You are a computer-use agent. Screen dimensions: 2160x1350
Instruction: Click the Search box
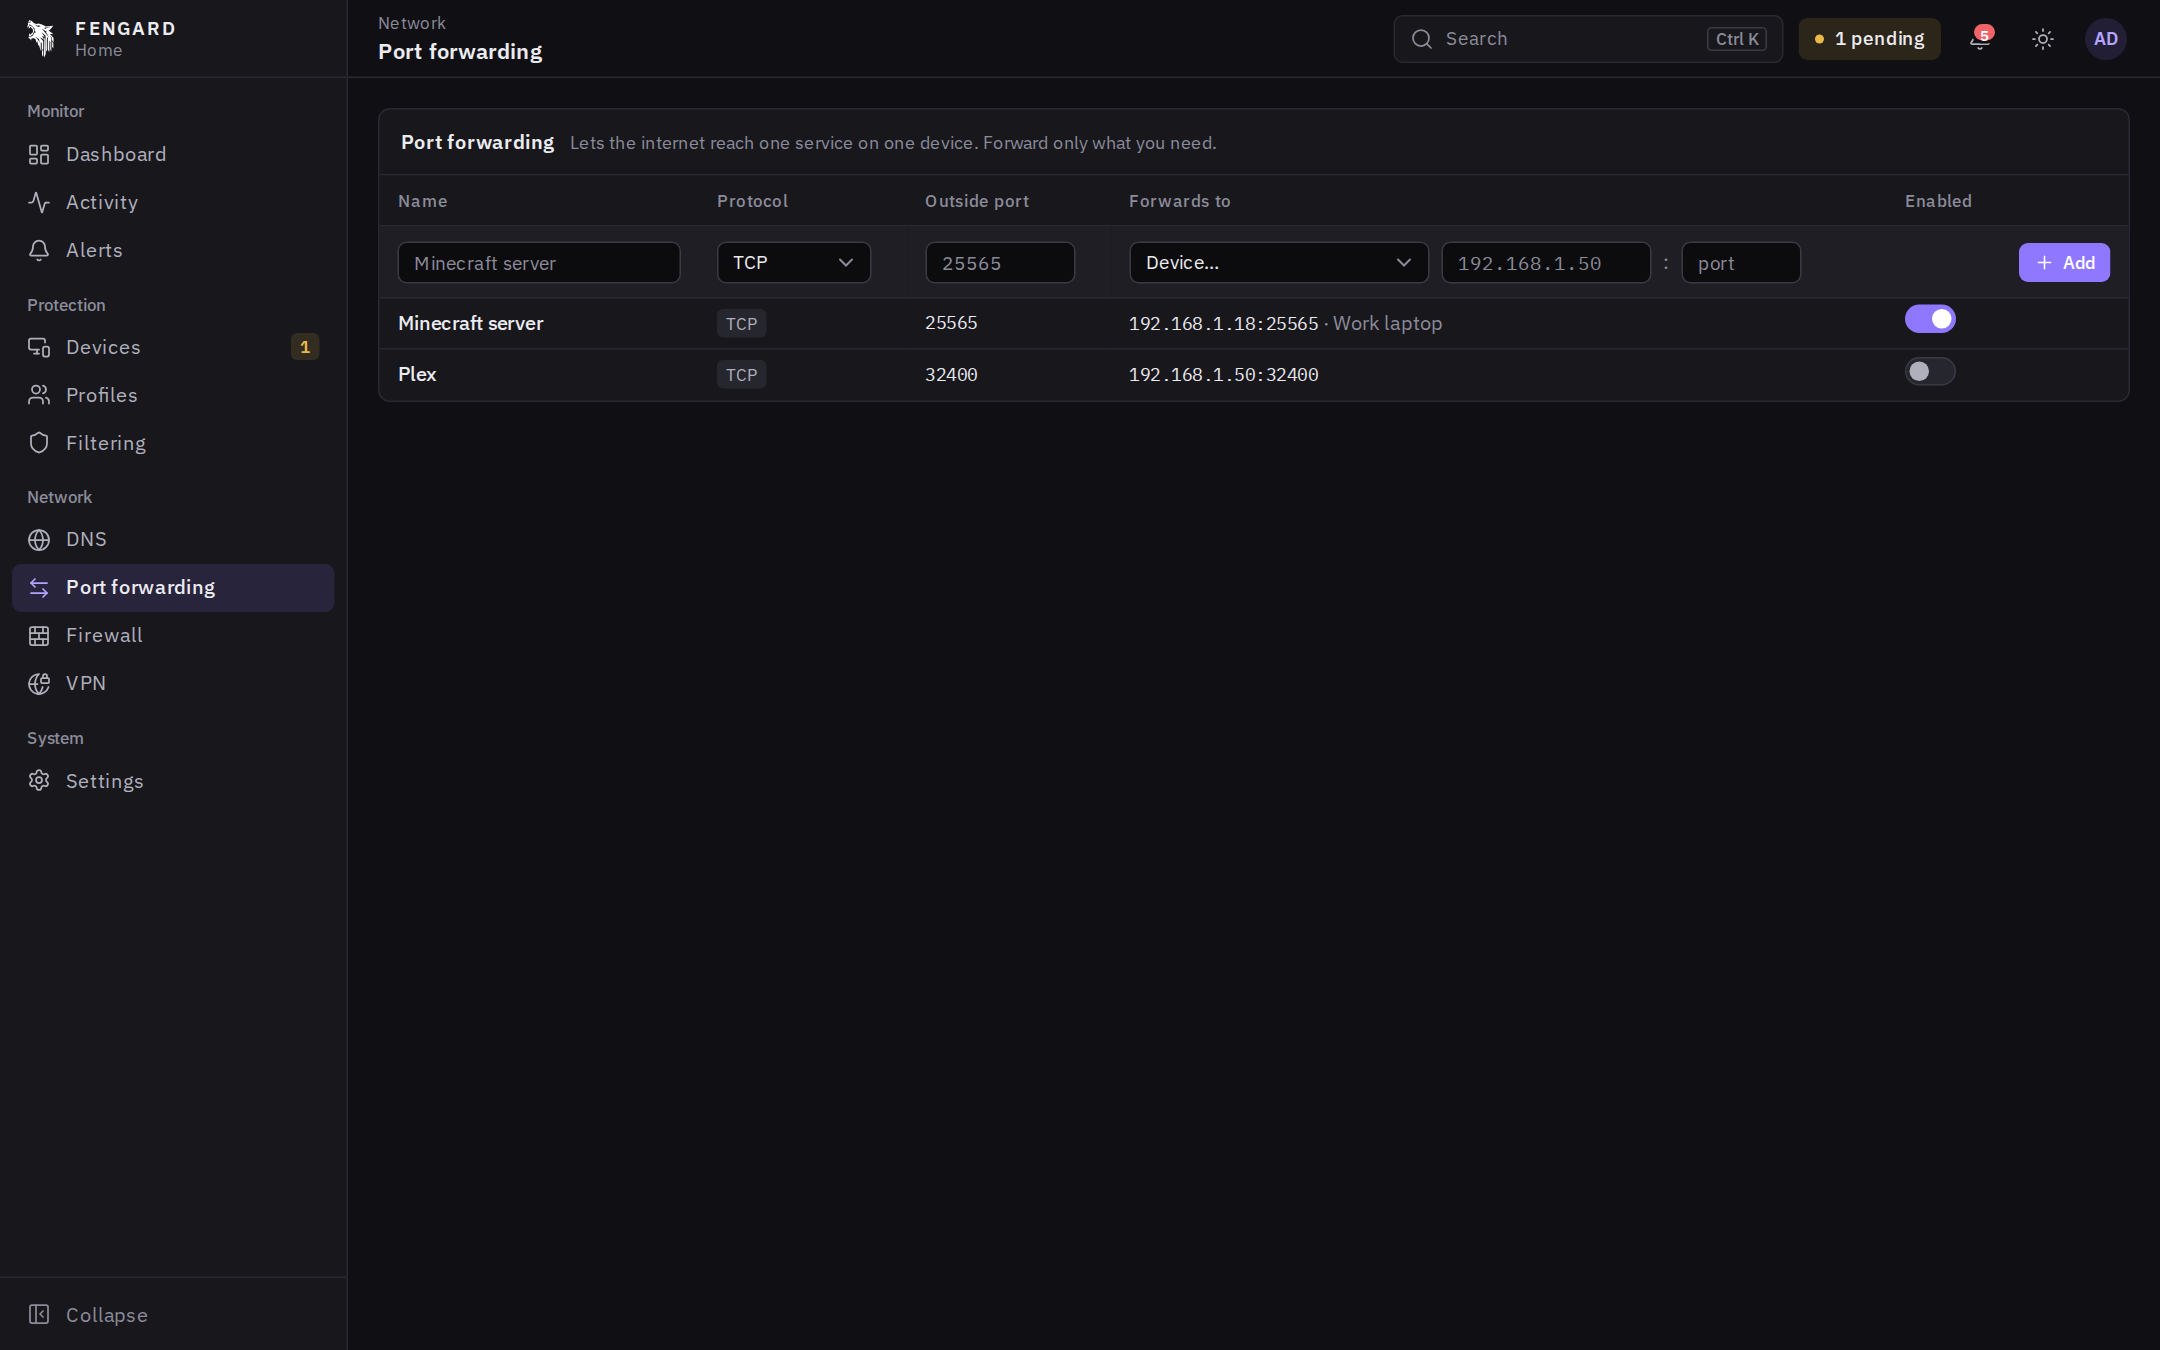pos(1588,39)
